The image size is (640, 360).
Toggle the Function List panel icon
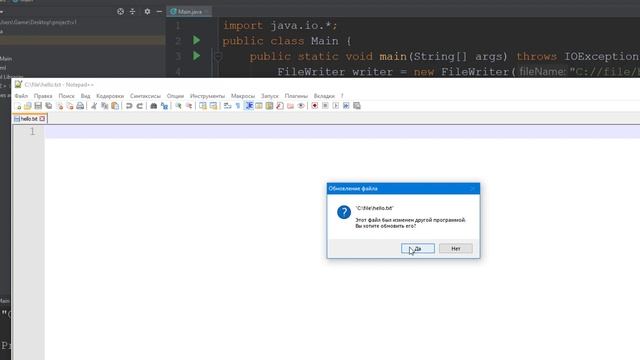point(280,106)
